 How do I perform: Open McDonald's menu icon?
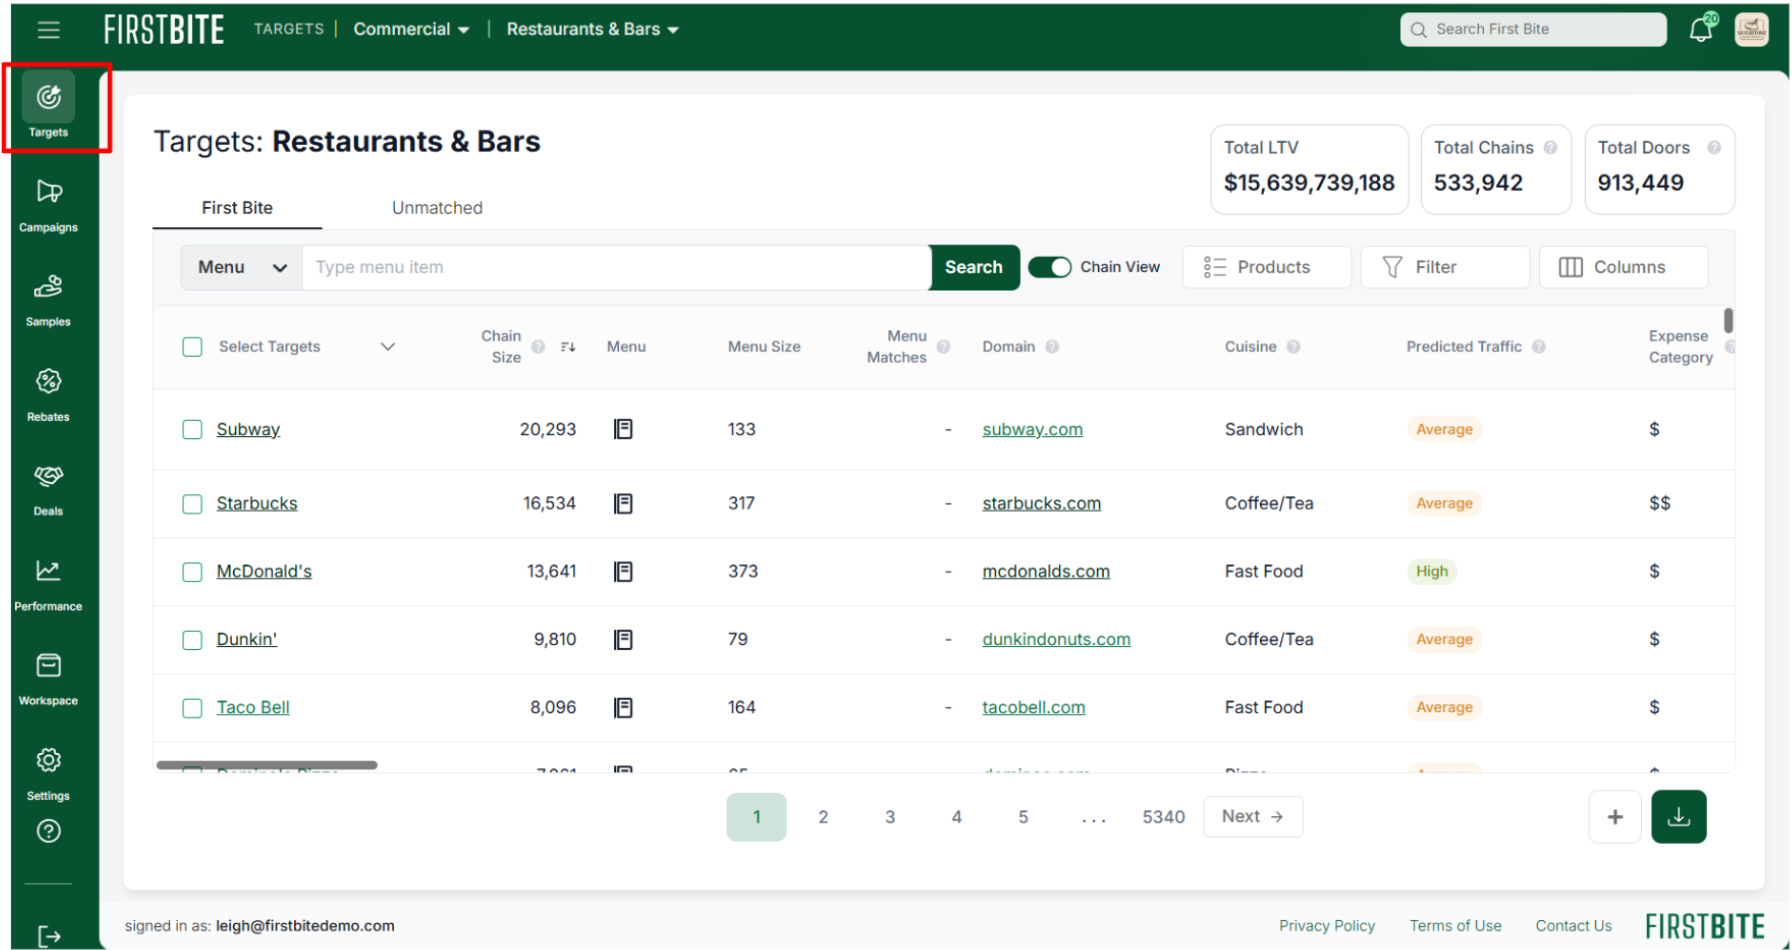tap(623, 571)
